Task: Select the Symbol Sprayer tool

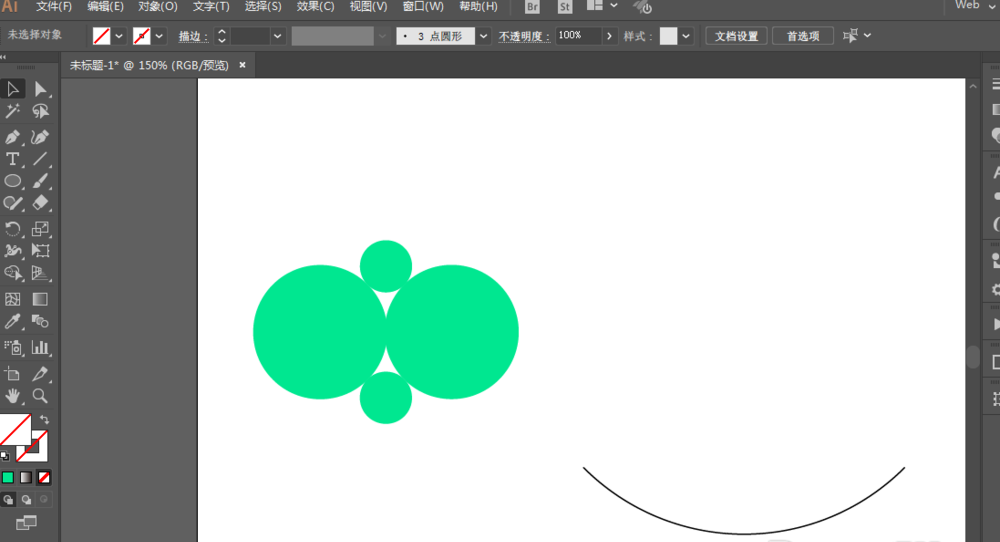Action: [x=13, y=348]
